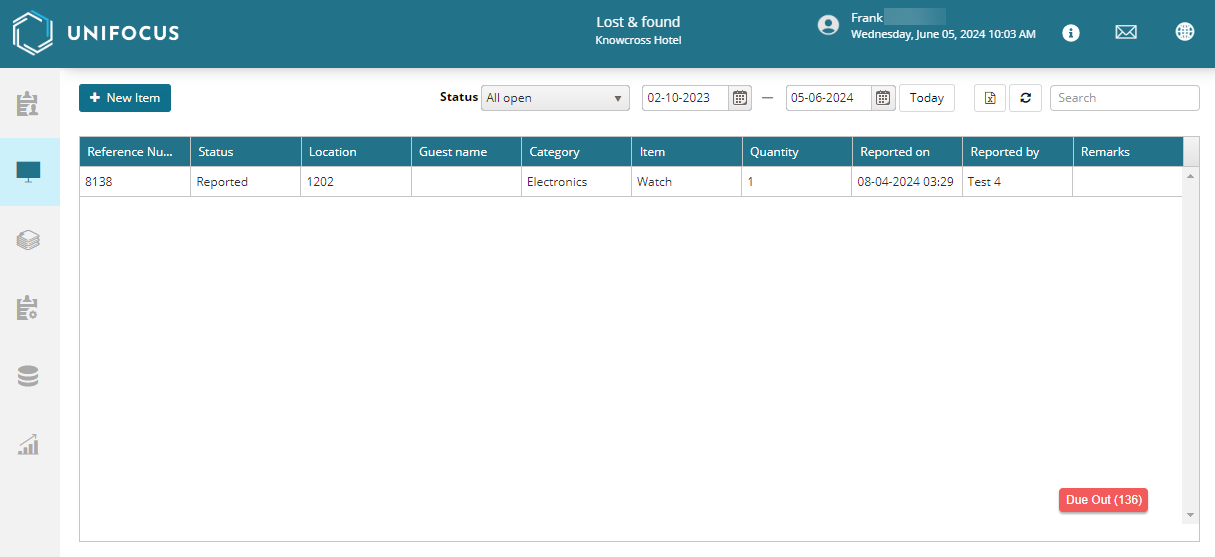
Task: Click the Unifocus hexagon logo
Action: (x=32, y=33)
